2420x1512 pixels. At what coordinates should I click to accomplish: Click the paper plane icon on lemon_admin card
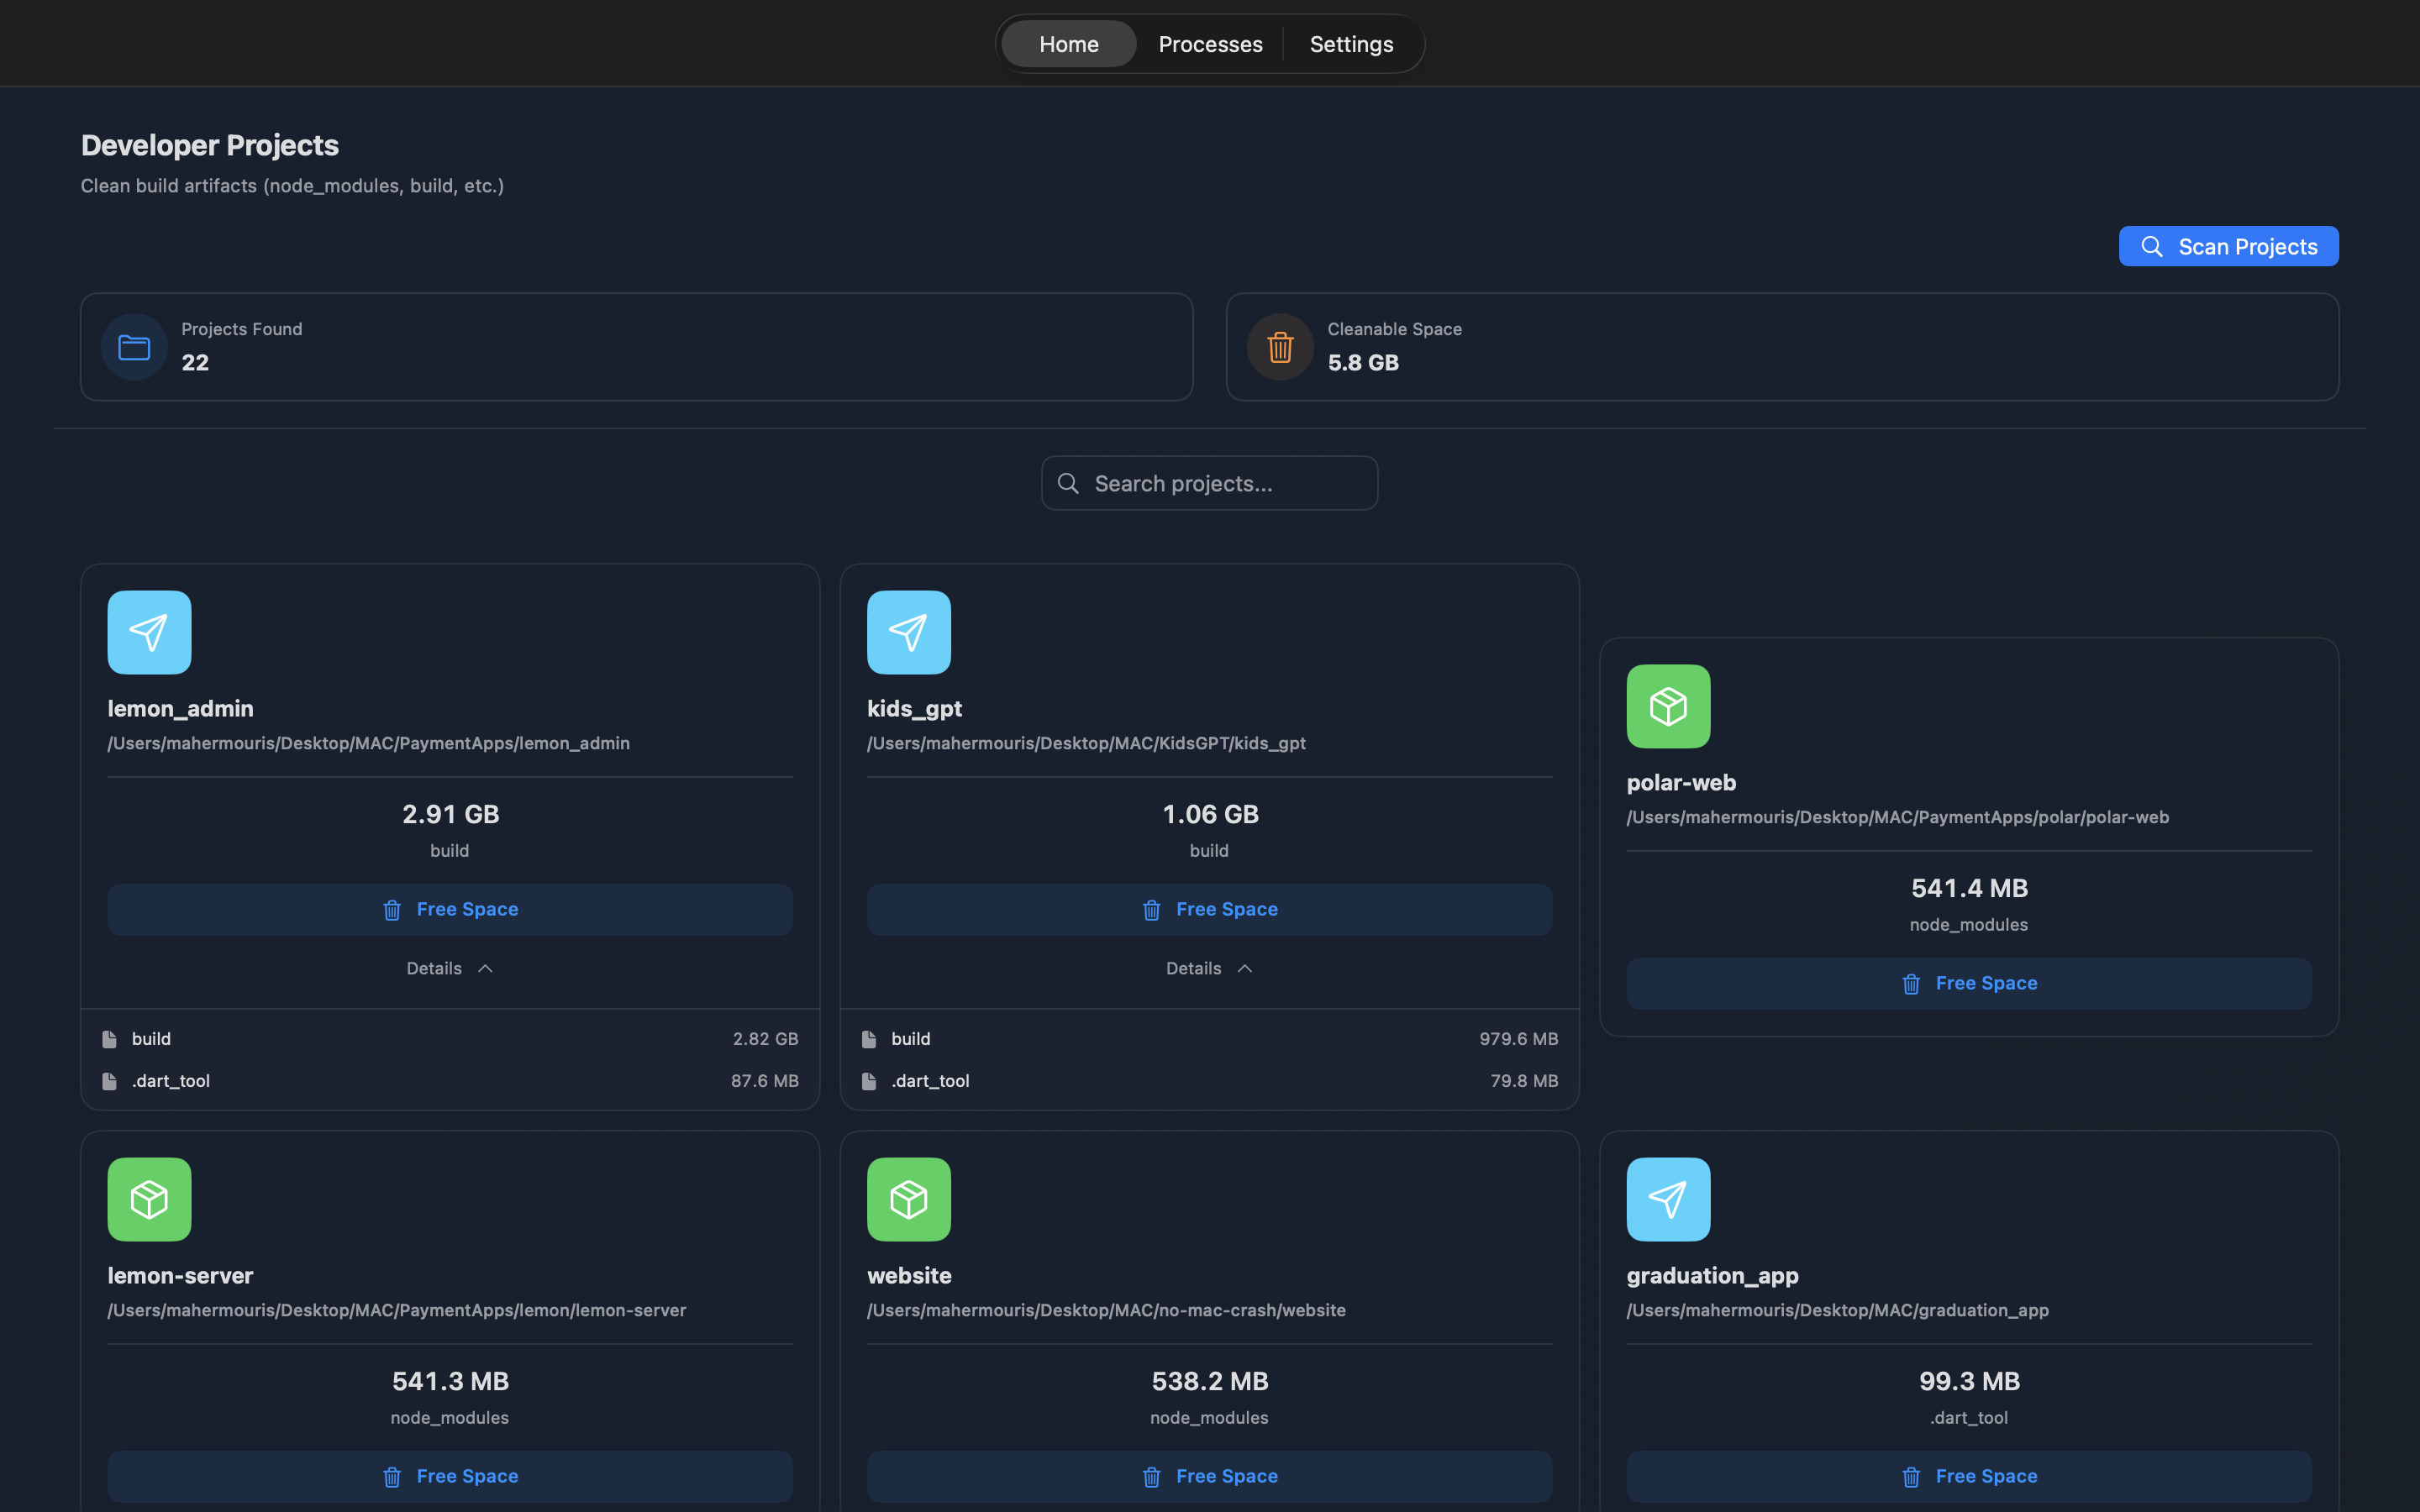pos(148,631)
